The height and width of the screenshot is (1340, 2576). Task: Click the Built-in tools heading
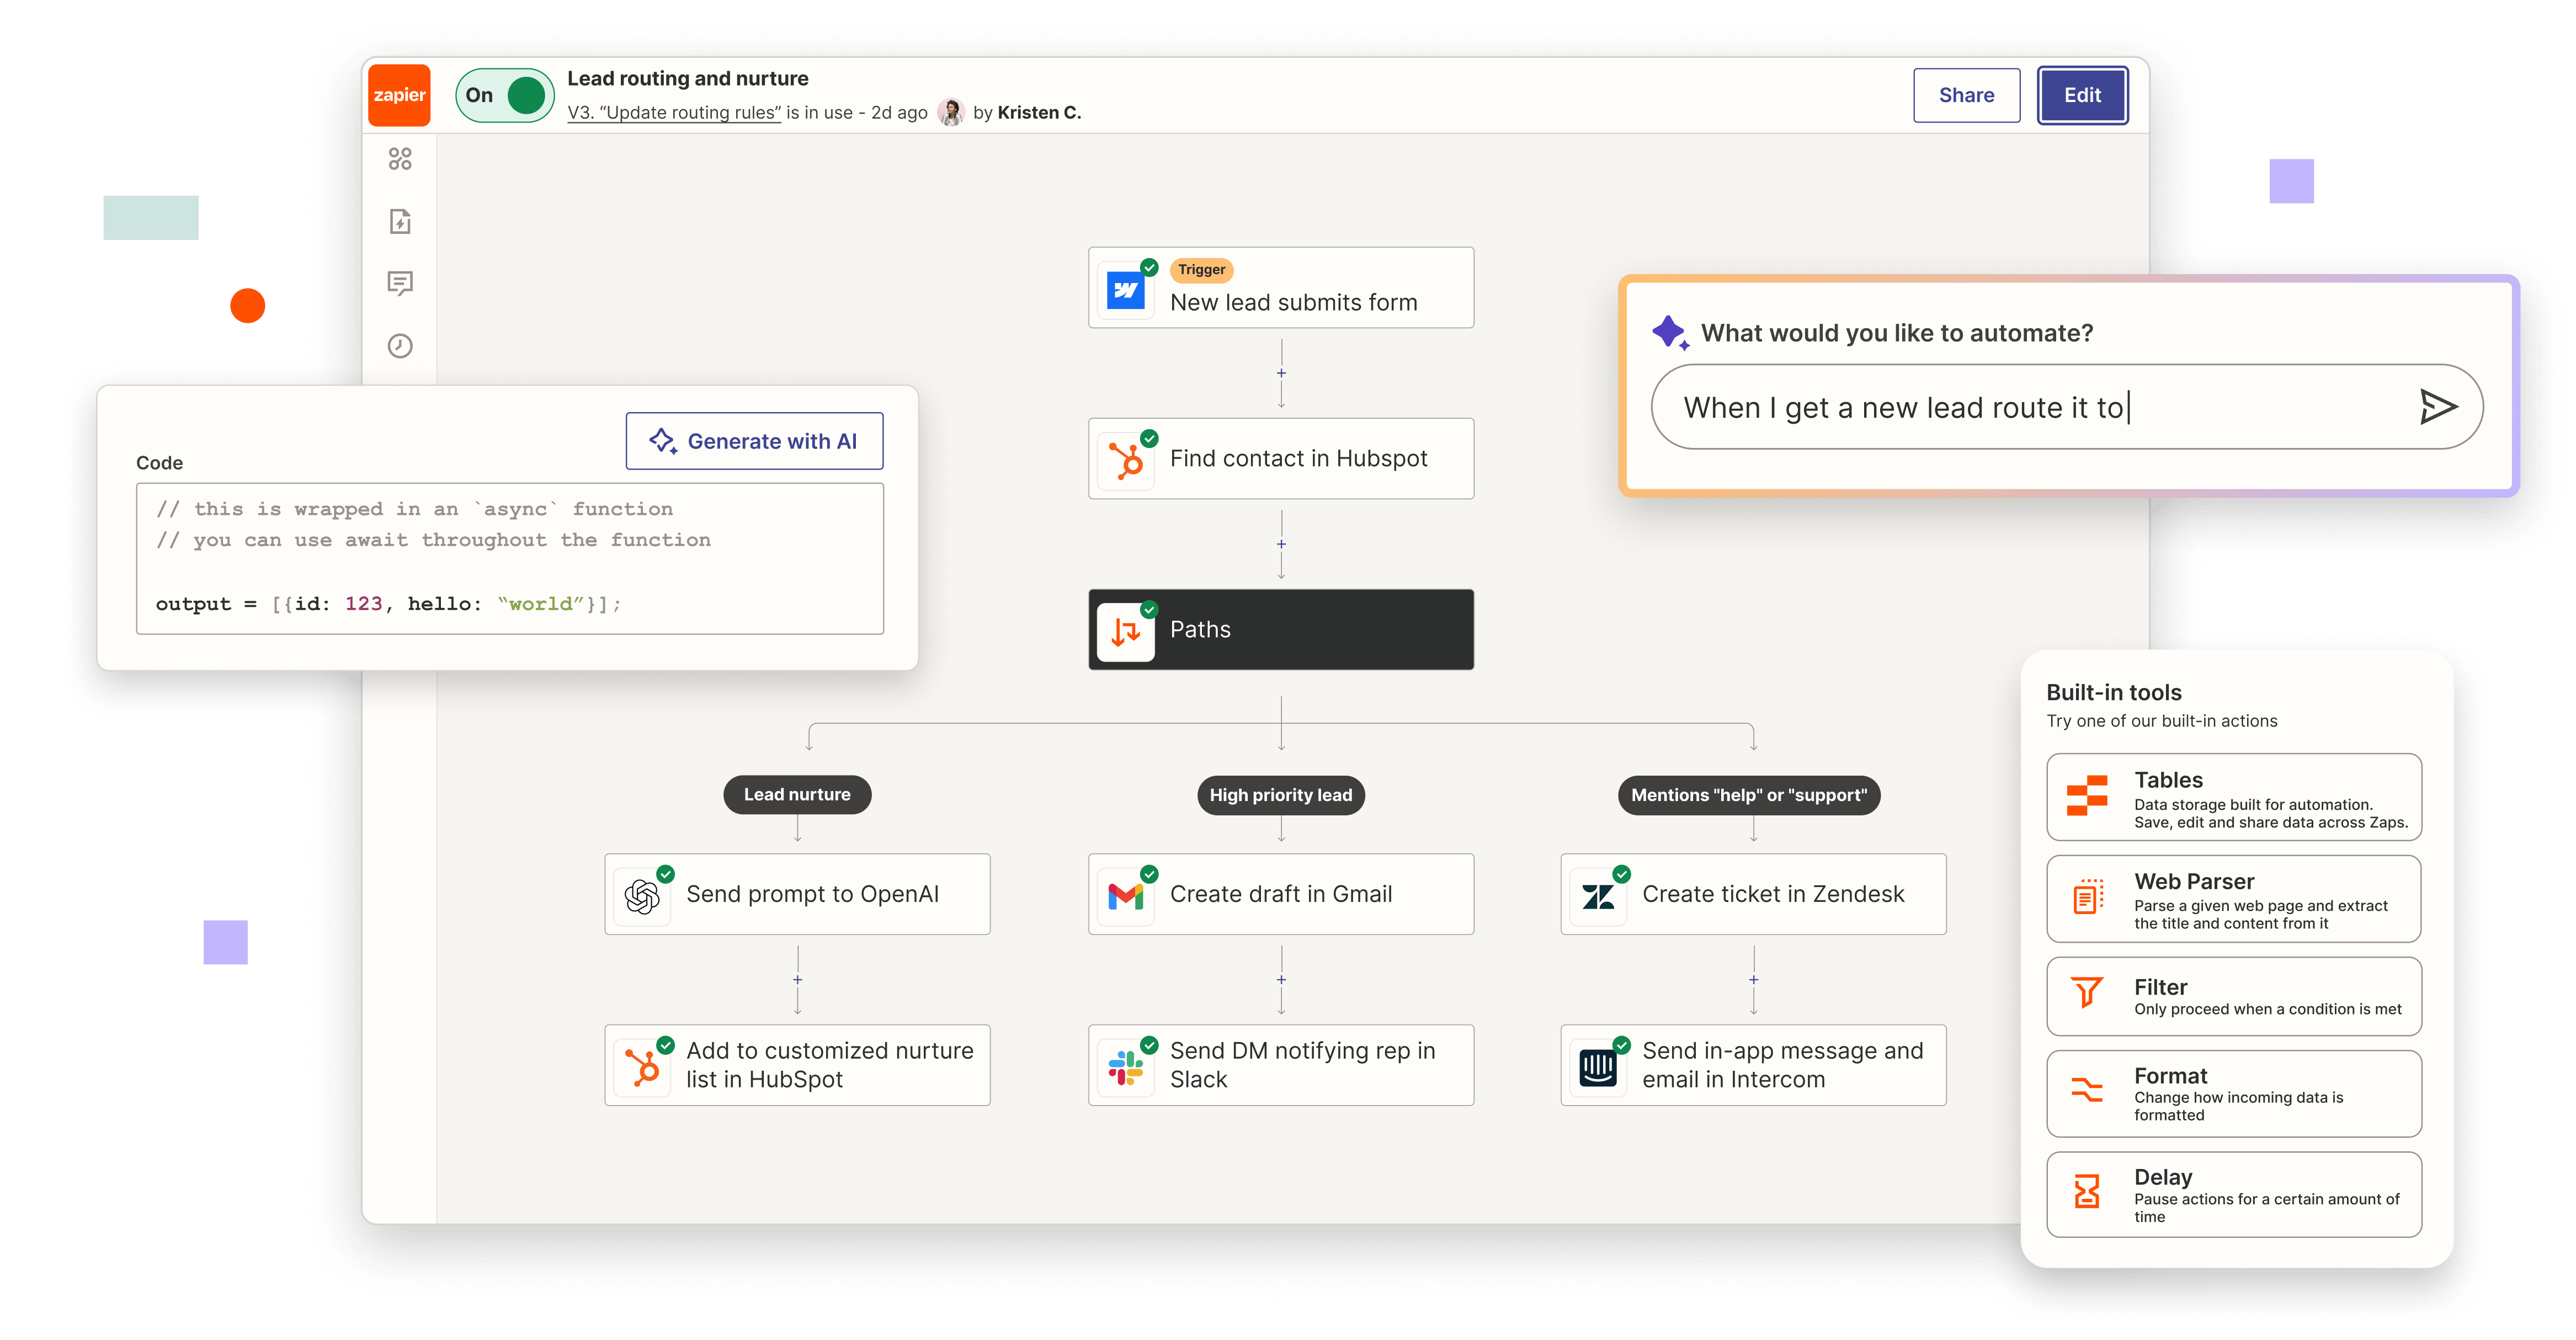coord(2113,692)
